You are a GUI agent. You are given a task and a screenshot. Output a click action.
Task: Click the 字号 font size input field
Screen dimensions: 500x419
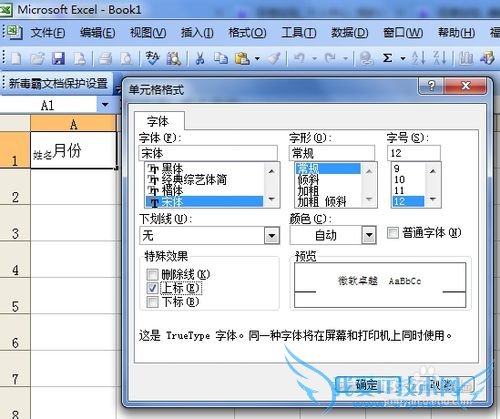point(414,153)
